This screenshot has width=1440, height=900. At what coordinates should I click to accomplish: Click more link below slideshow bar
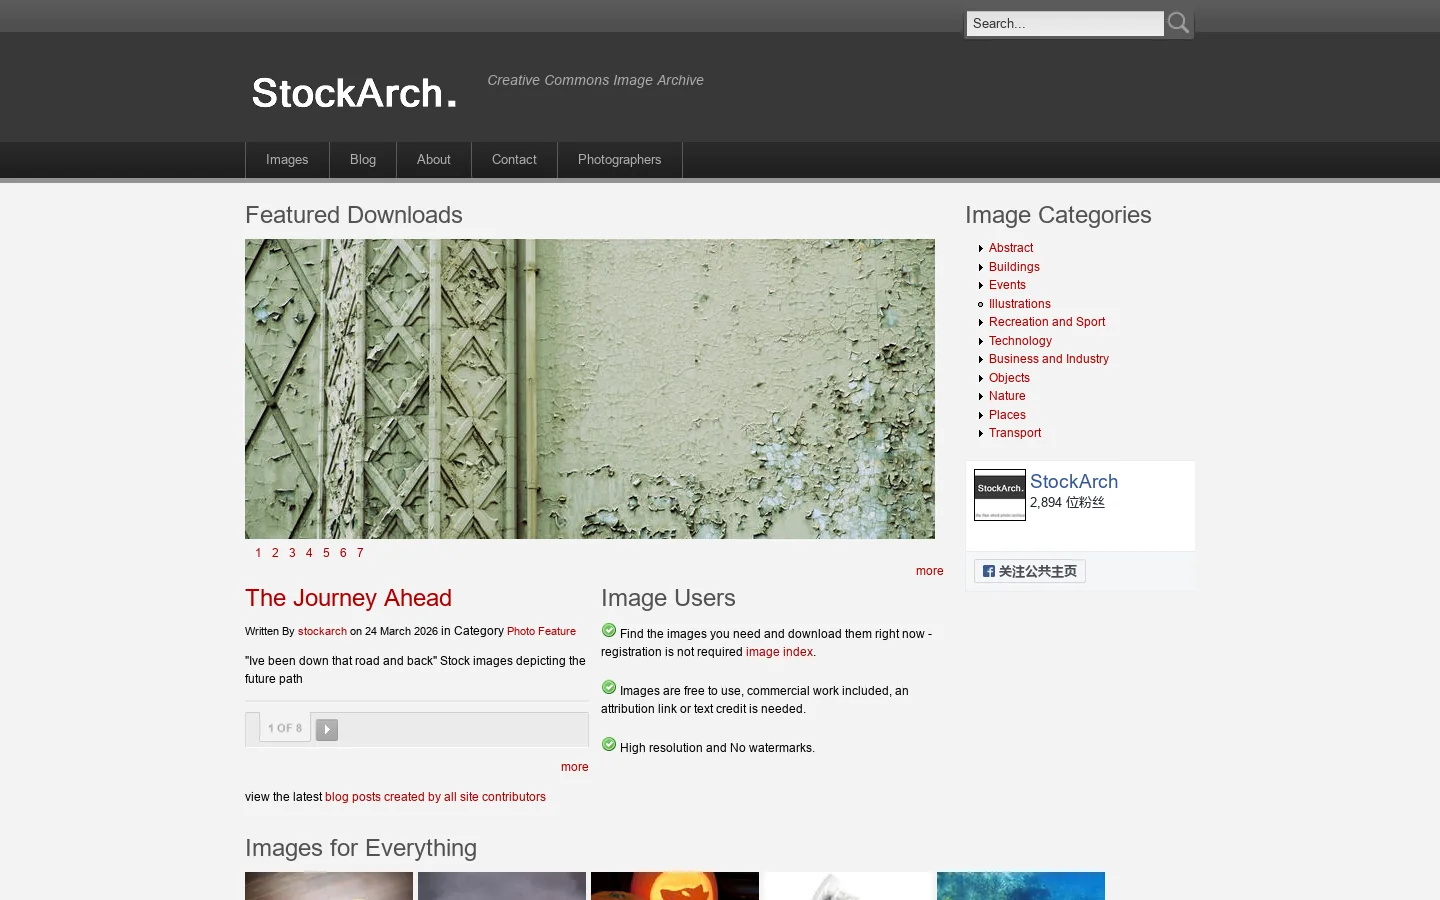(x=574, y=767)
